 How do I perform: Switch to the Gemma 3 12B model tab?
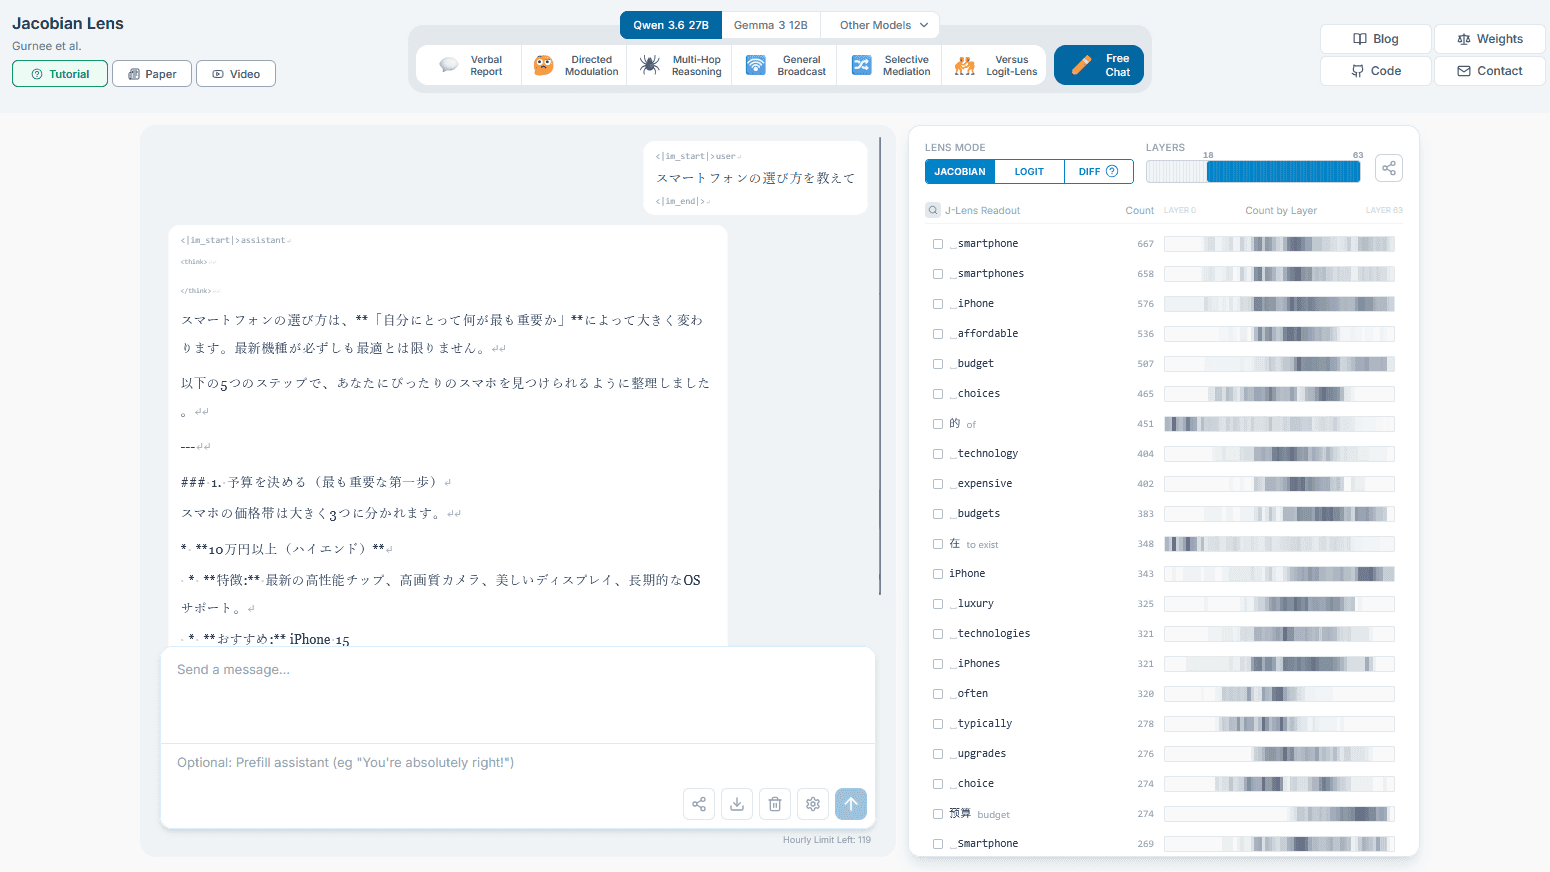(x=771, y=25)
